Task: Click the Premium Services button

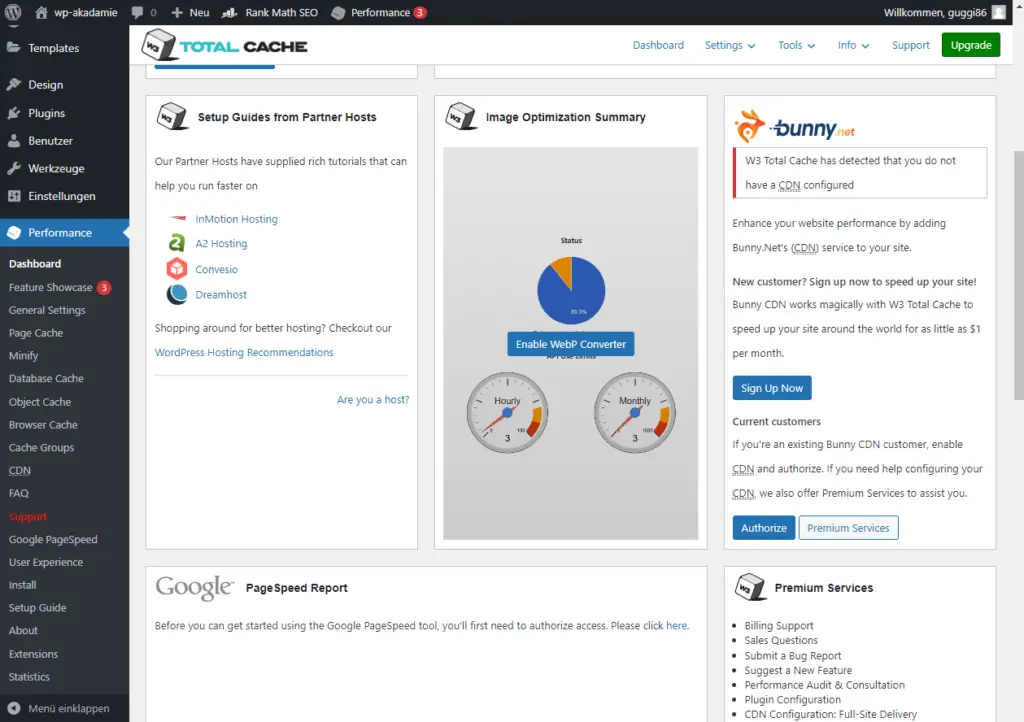Action: click(848, 527)
